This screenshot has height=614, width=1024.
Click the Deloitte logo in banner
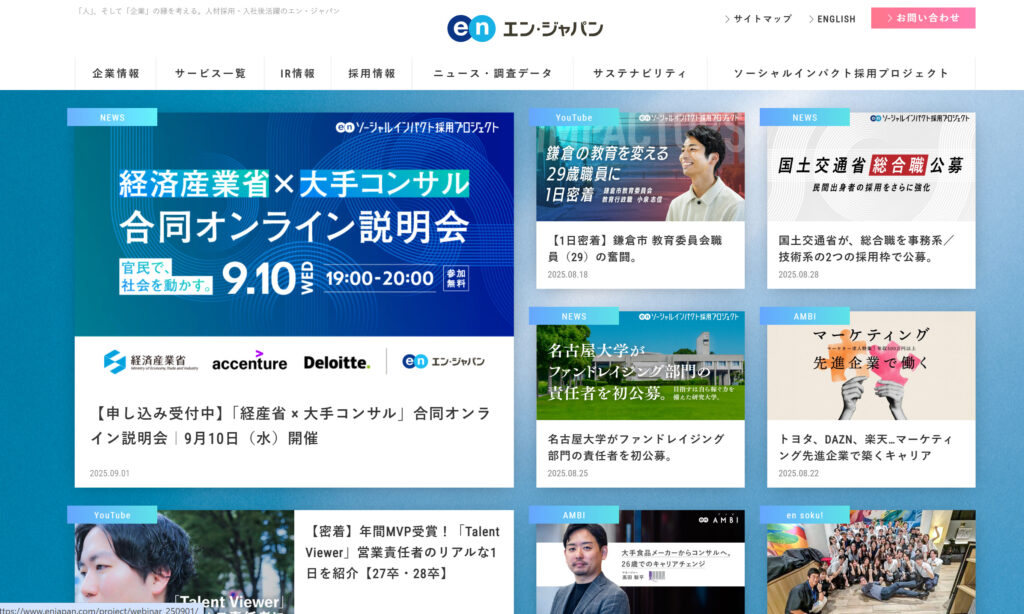coord(336,362)
